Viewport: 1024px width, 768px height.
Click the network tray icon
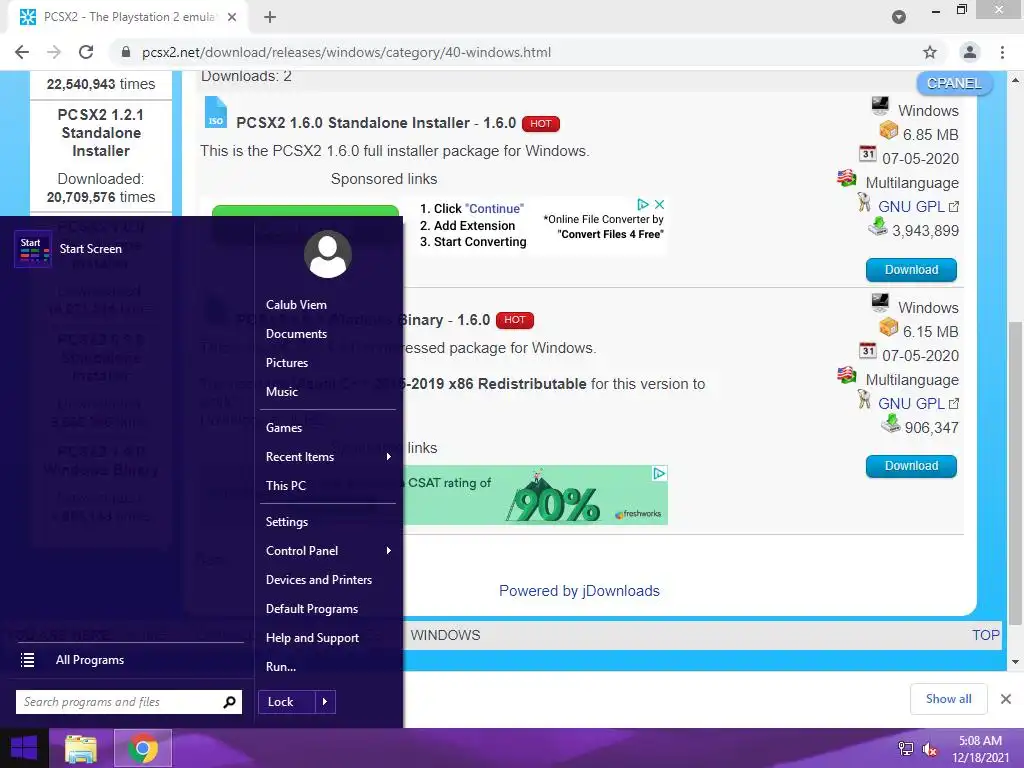click(906, 749)
